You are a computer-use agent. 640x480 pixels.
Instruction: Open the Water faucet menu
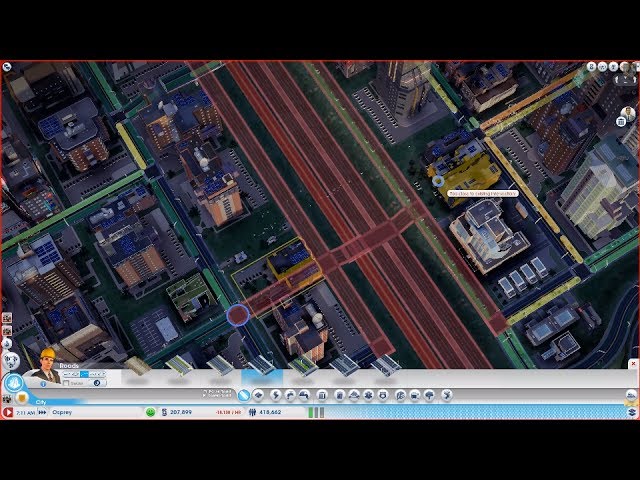[290, 395]
